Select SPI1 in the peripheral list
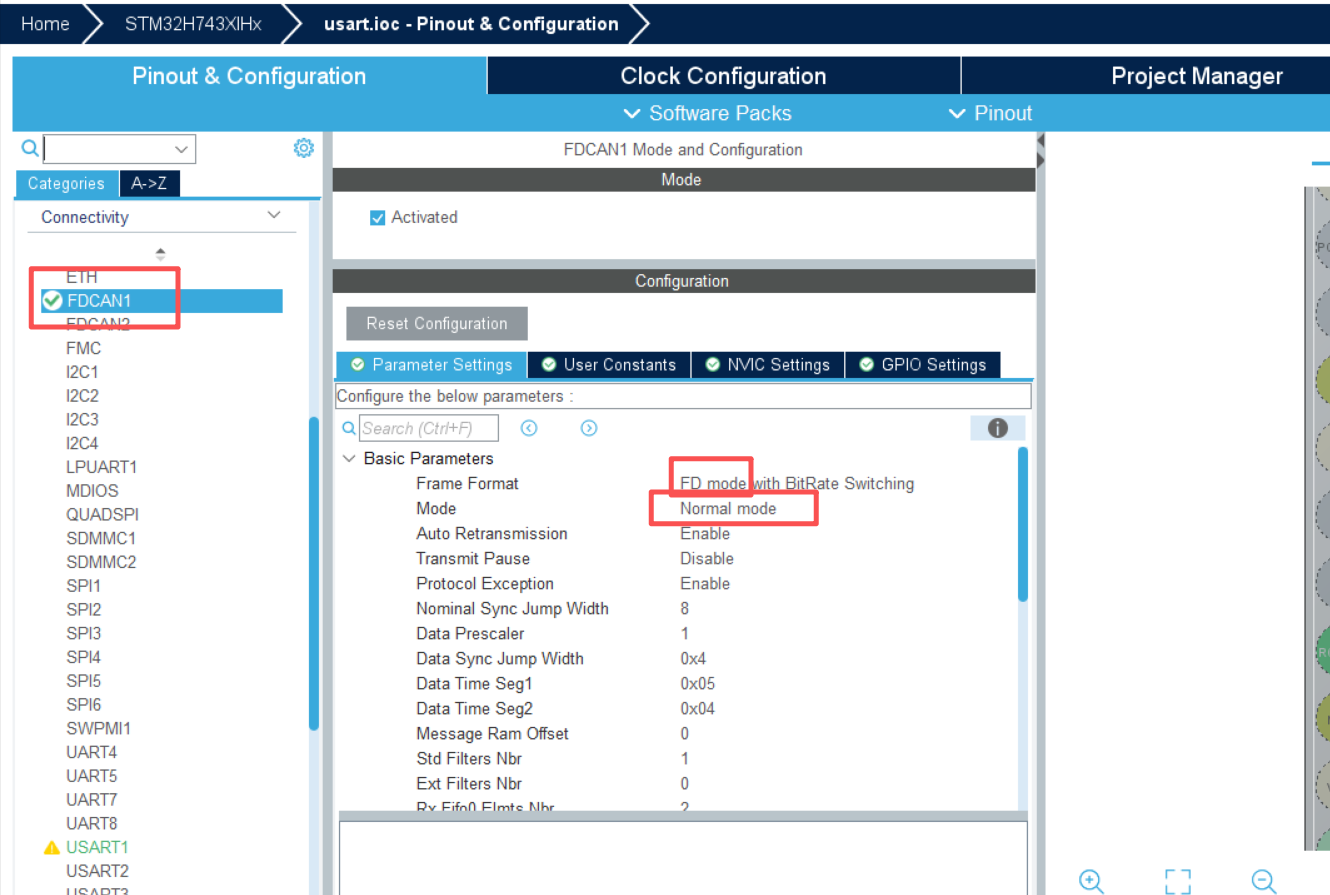The height and width of the screenshot is (895, 1330). point(83,586)
